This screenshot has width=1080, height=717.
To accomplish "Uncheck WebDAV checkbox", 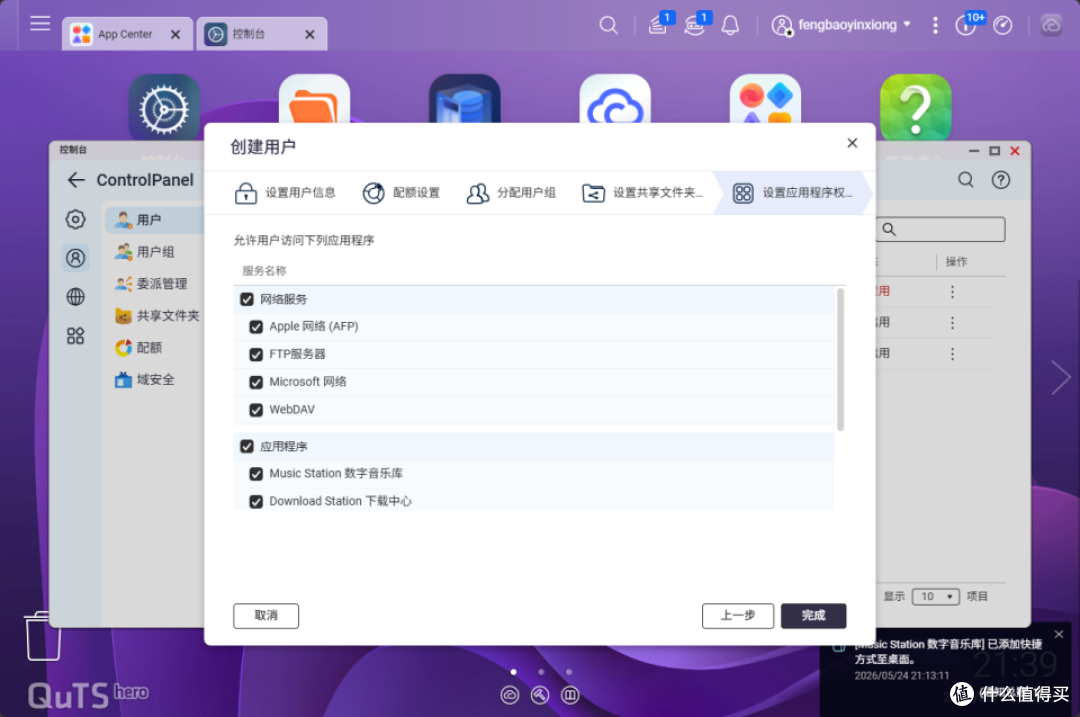I will (x=256, y=410).
